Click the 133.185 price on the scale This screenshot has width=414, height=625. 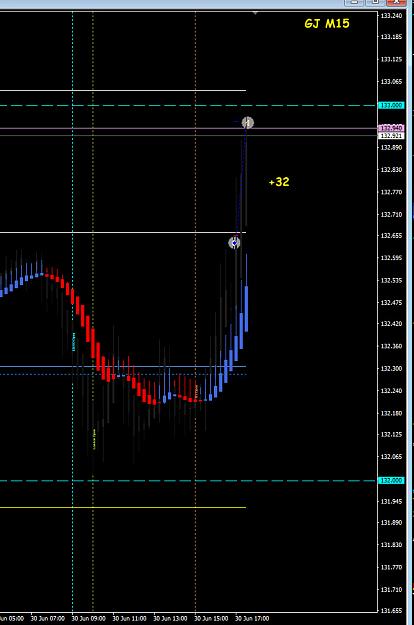391,37
